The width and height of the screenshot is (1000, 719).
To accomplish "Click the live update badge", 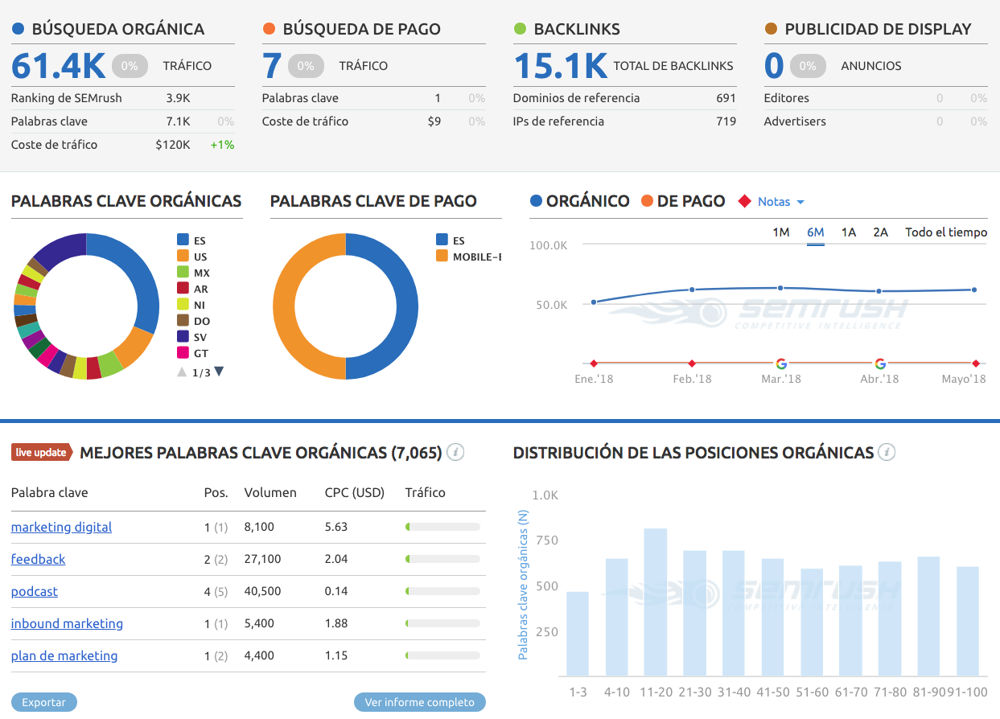I will pyautogui.click(x=41, y=452).
